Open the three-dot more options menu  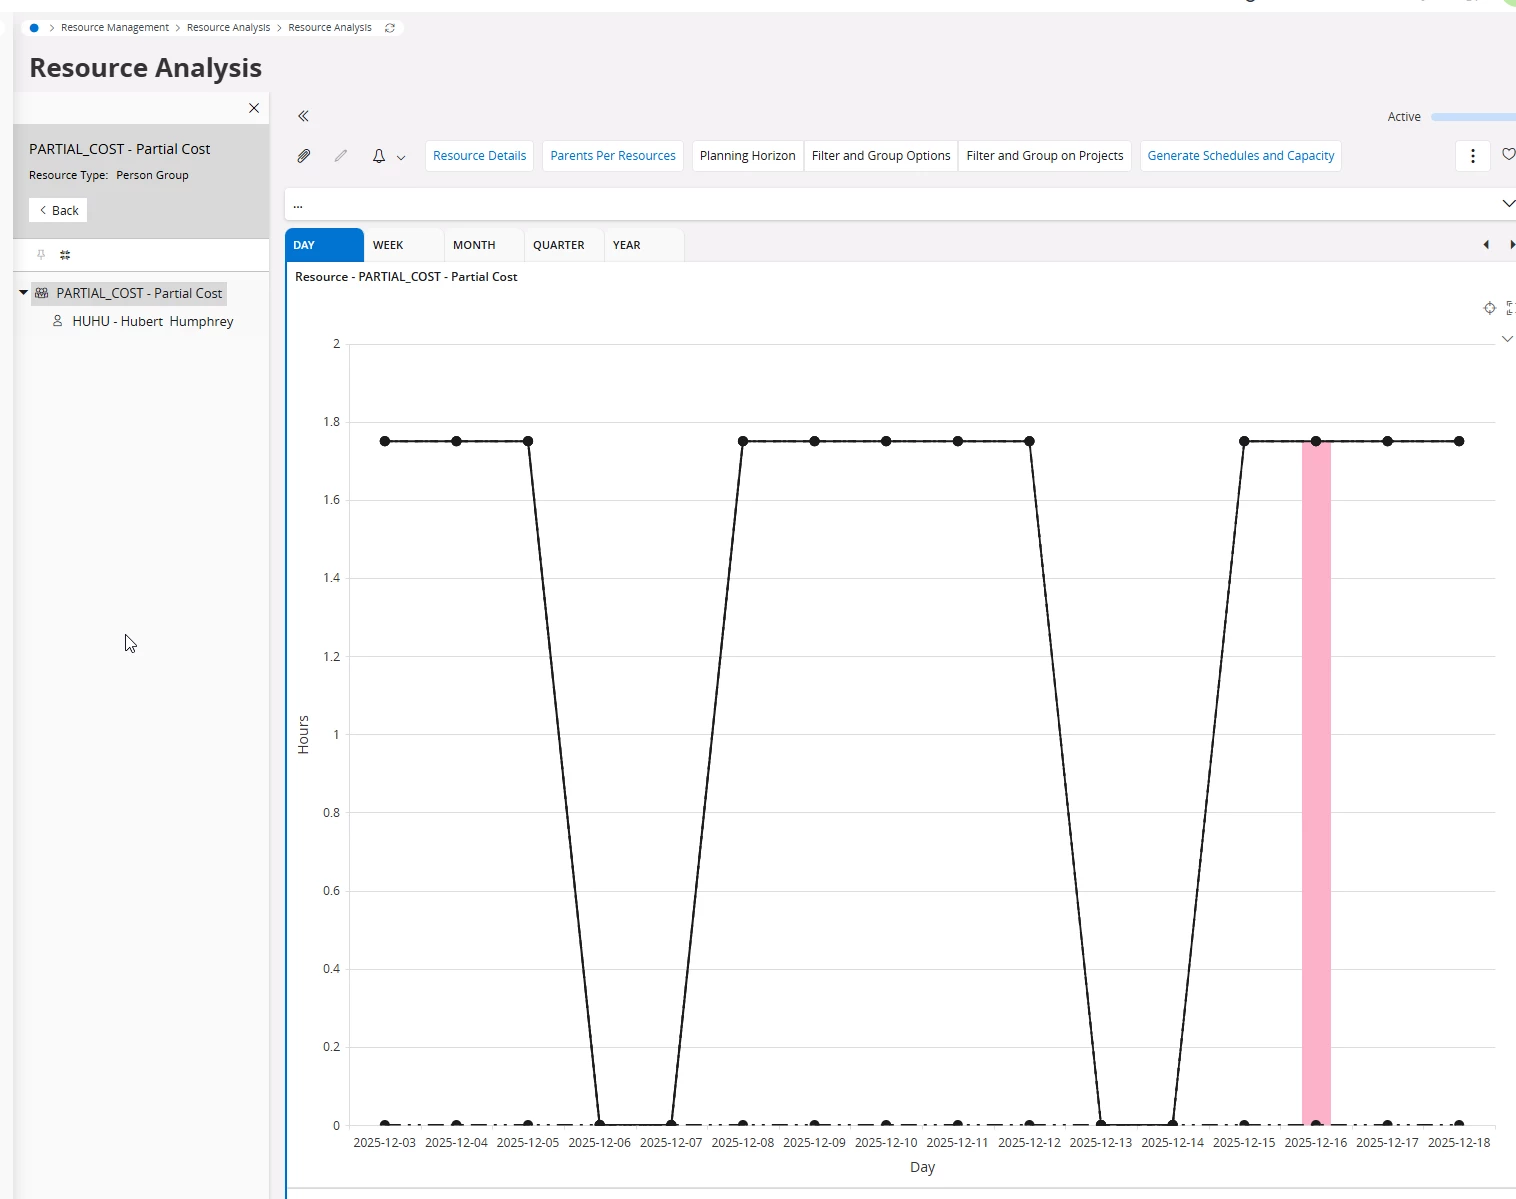[1472, 156]
